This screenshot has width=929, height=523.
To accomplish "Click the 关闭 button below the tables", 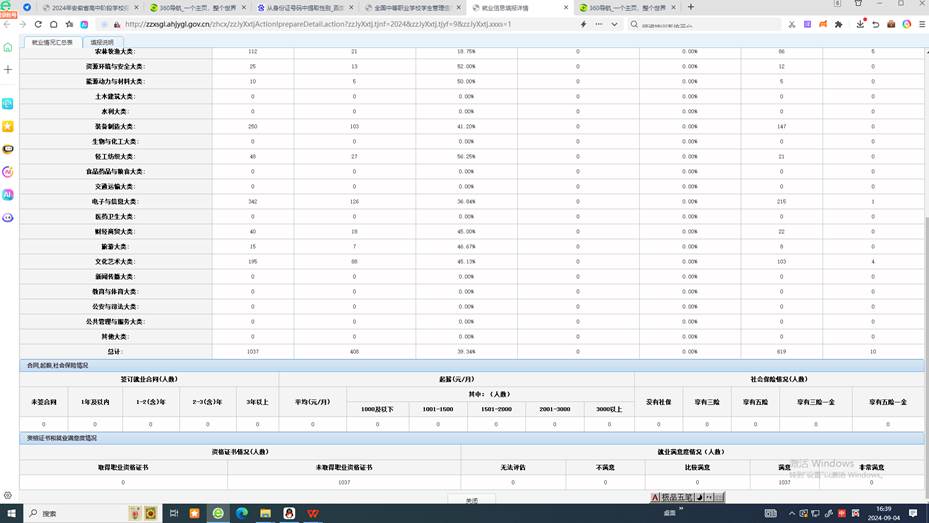I will point(472,500).
